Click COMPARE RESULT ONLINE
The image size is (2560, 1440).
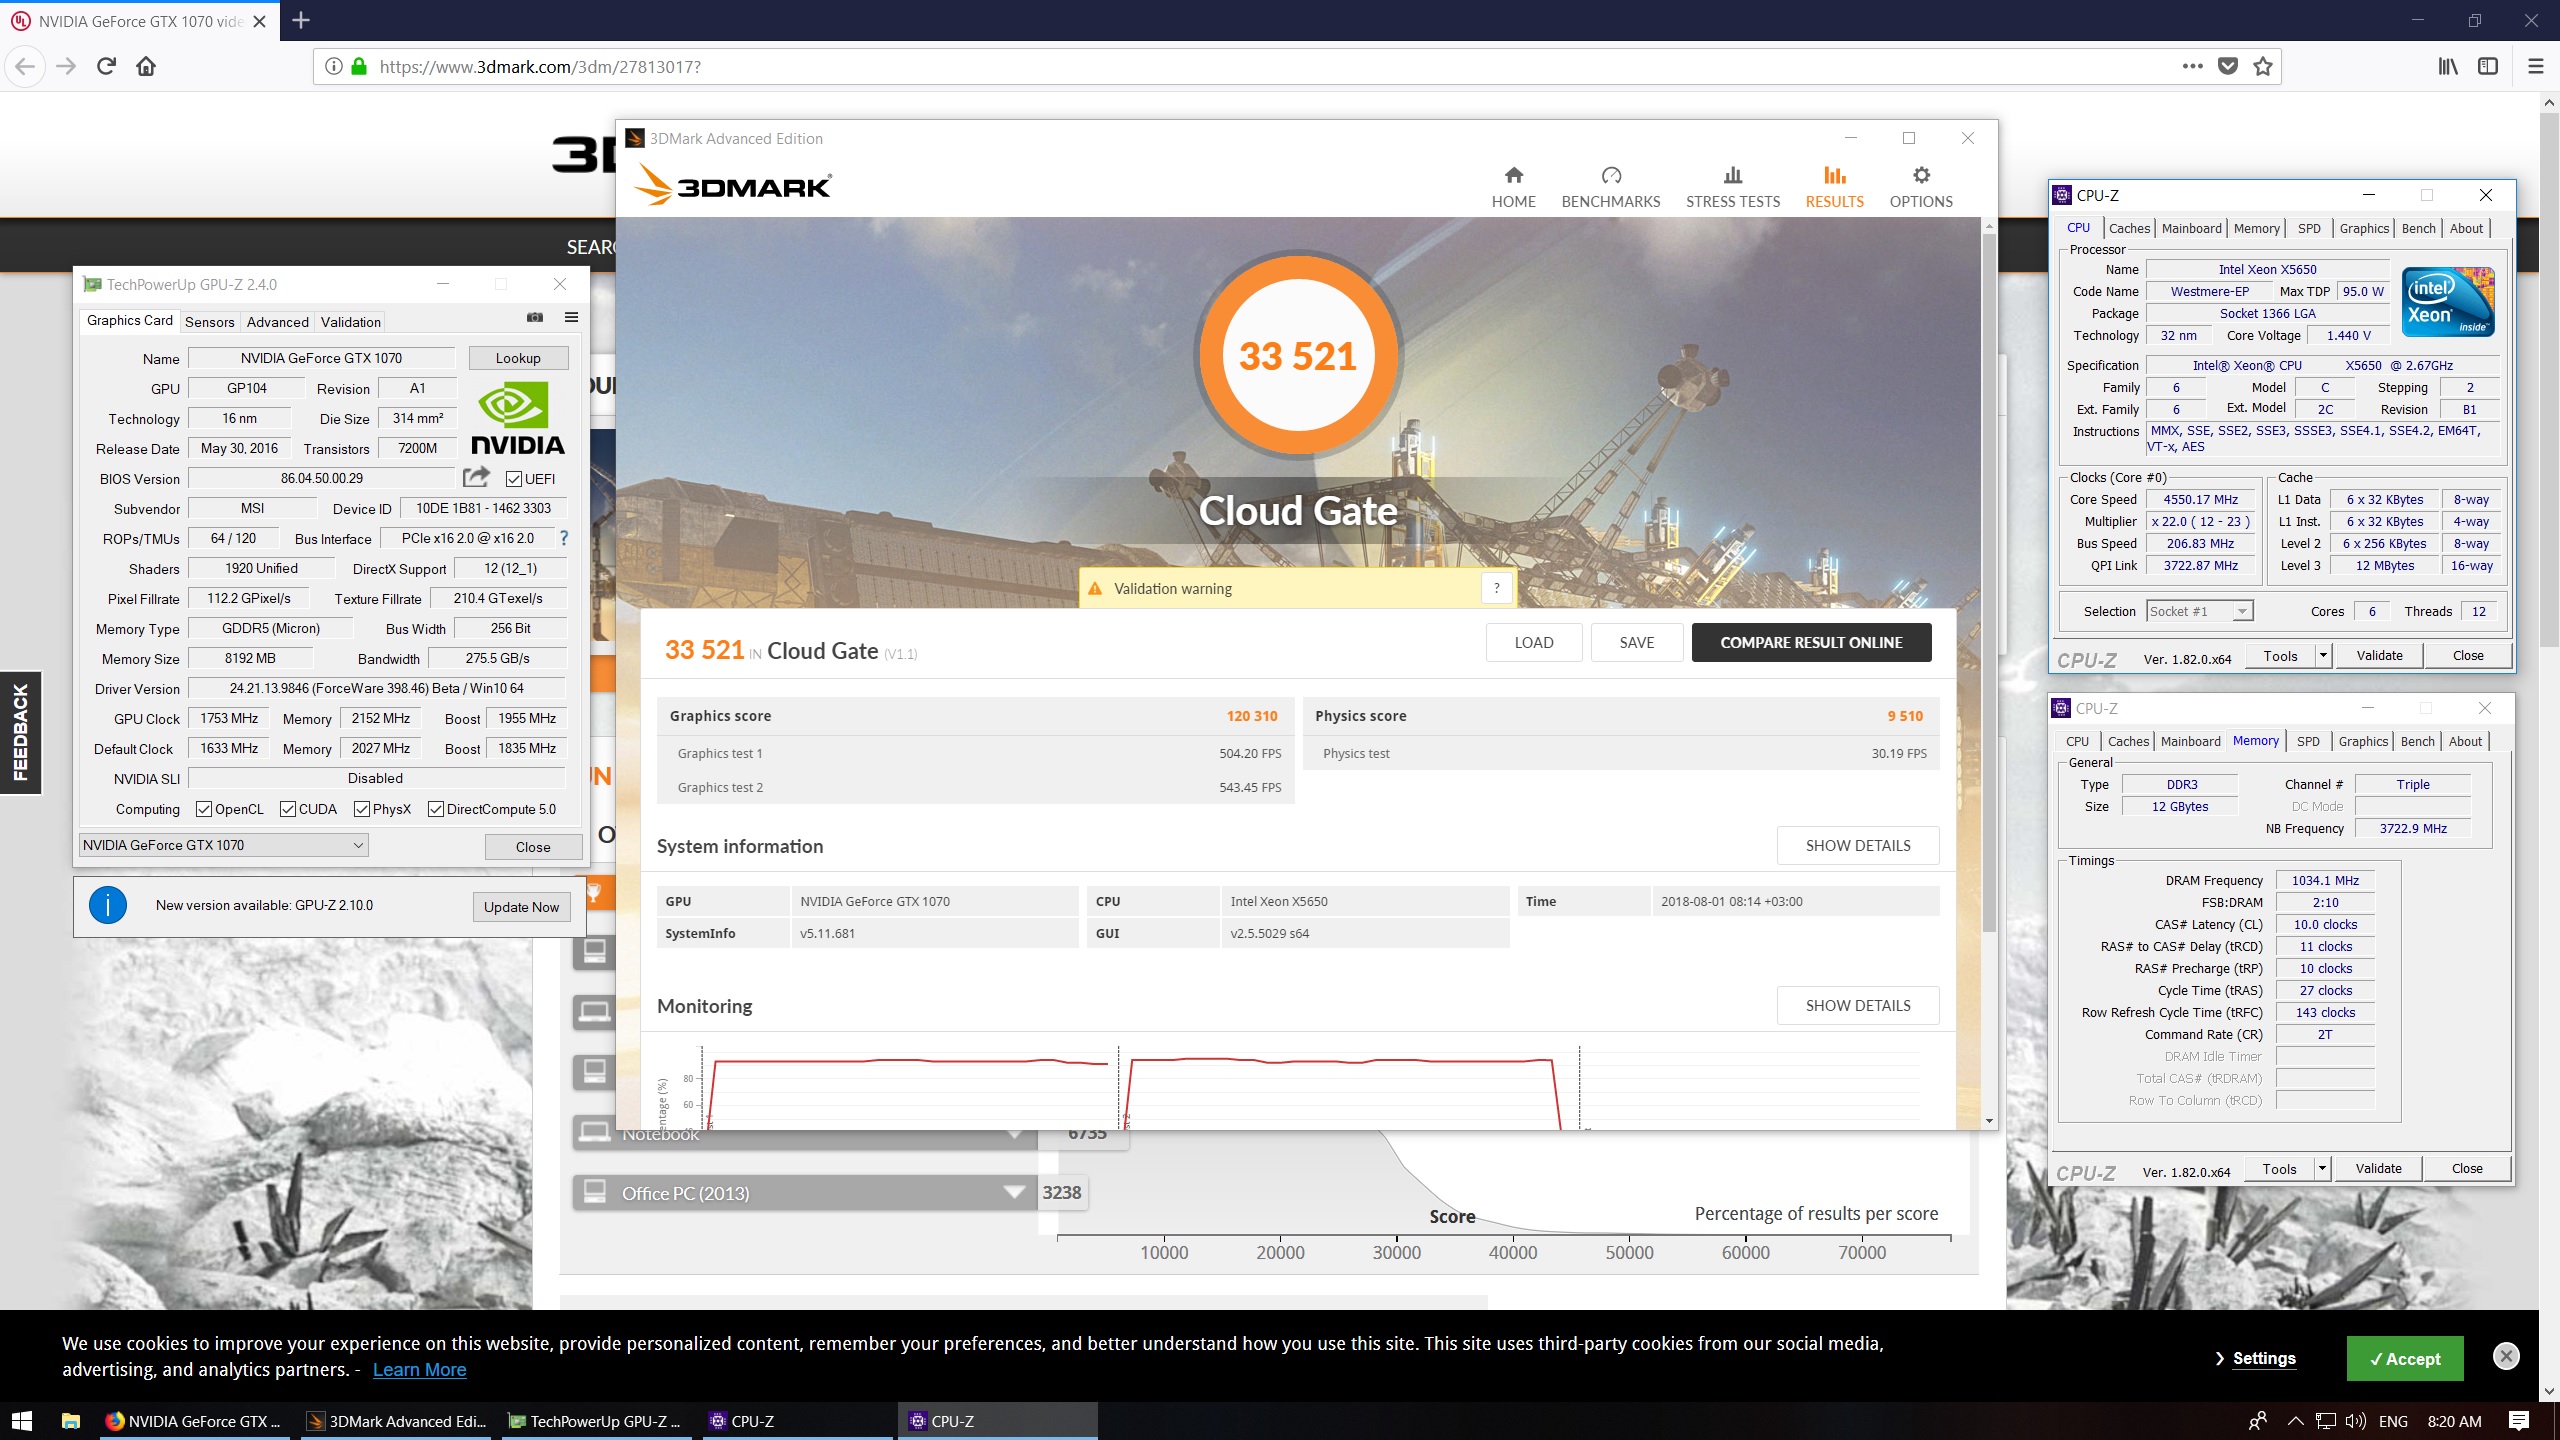click(x=1811, y=642)
